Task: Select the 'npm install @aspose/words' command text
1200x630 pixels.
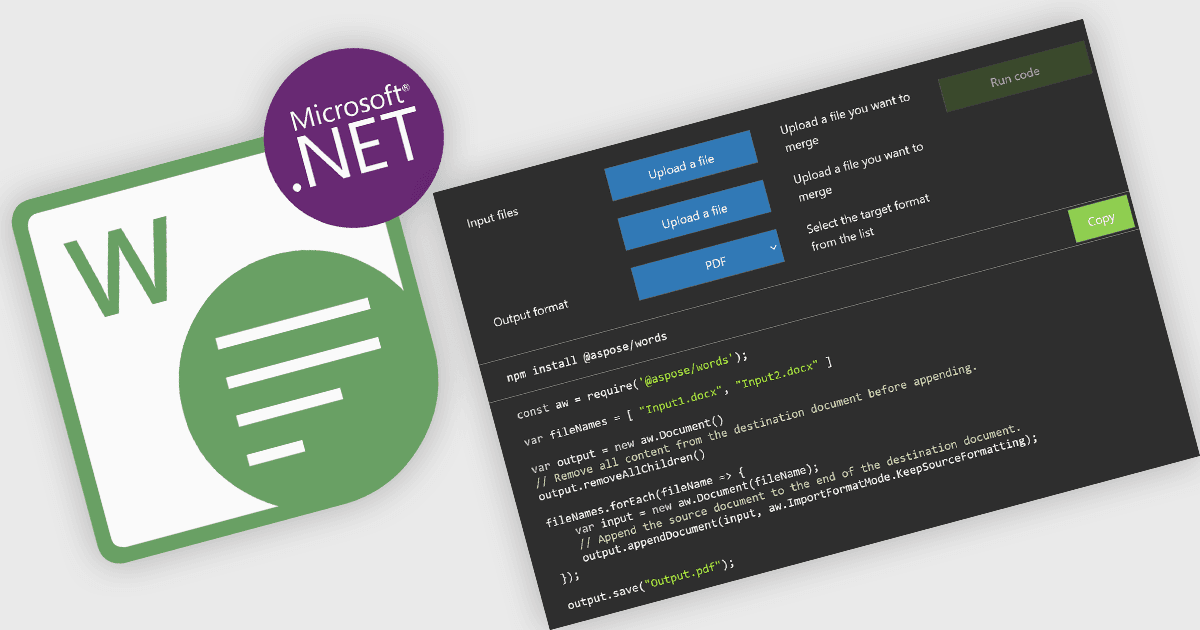Action: (587, 356)
